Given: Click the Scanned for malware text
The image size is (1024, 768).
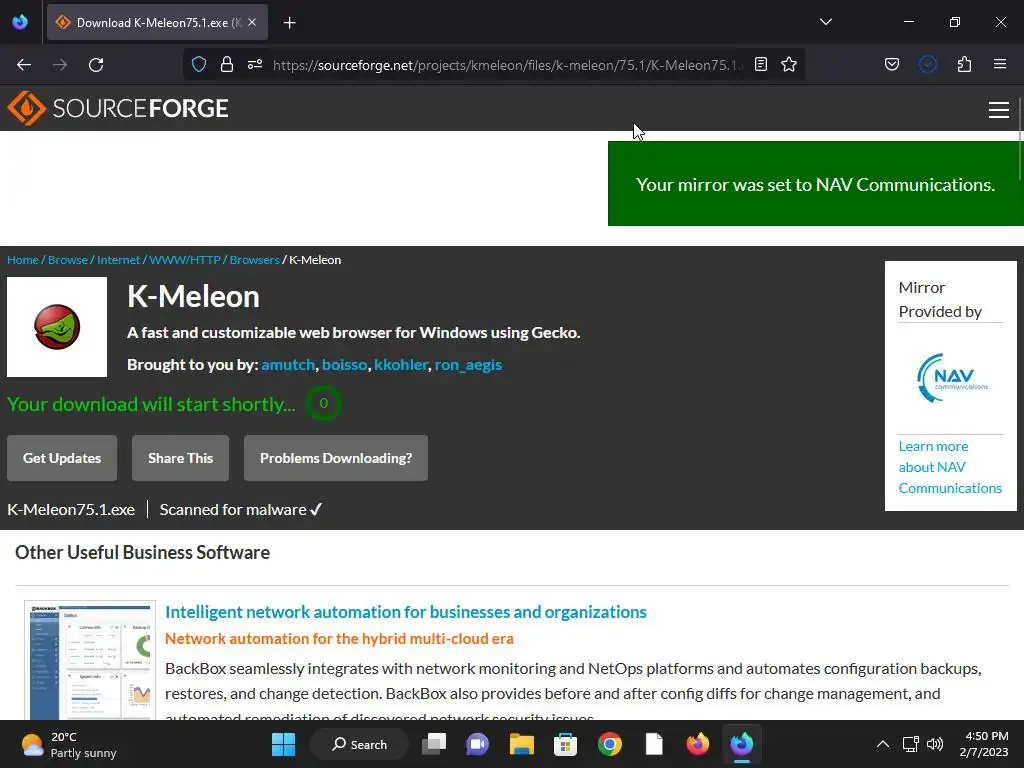Looking at the screenshot, I should [241, 509].
